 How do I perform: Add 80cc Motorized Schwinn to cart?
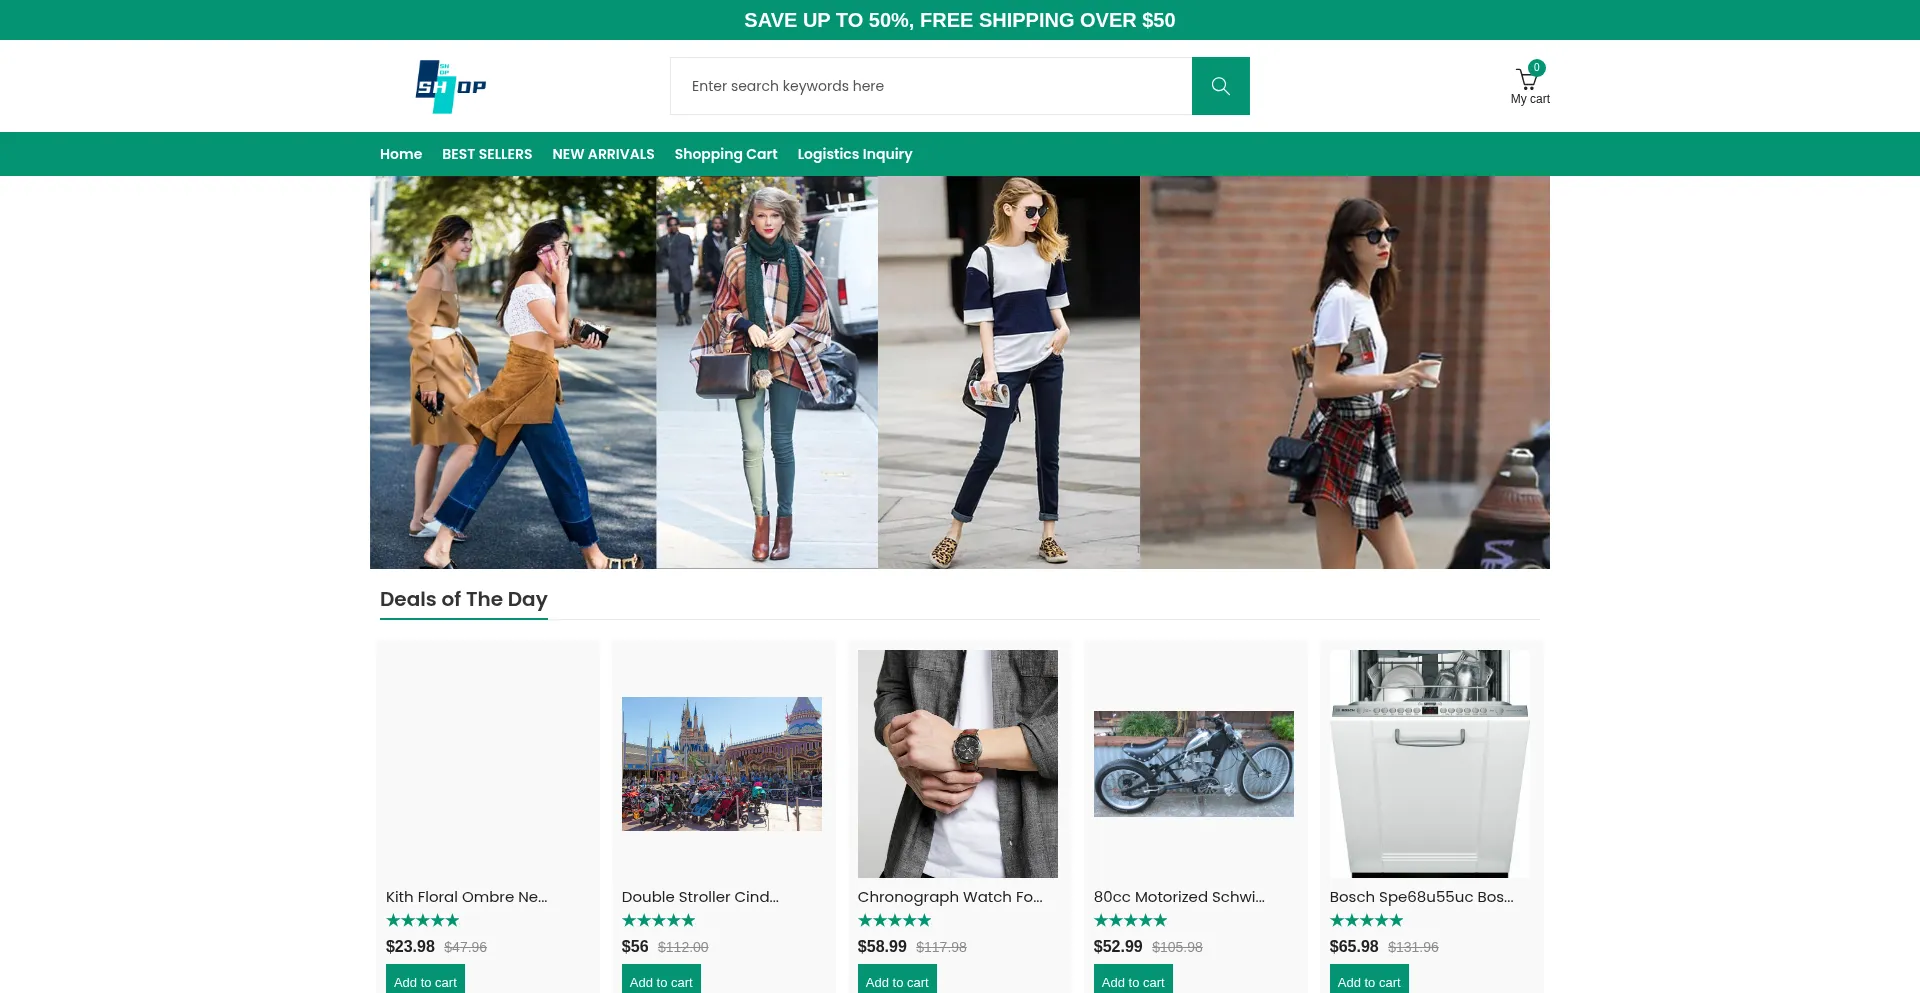click(1133, 981)
